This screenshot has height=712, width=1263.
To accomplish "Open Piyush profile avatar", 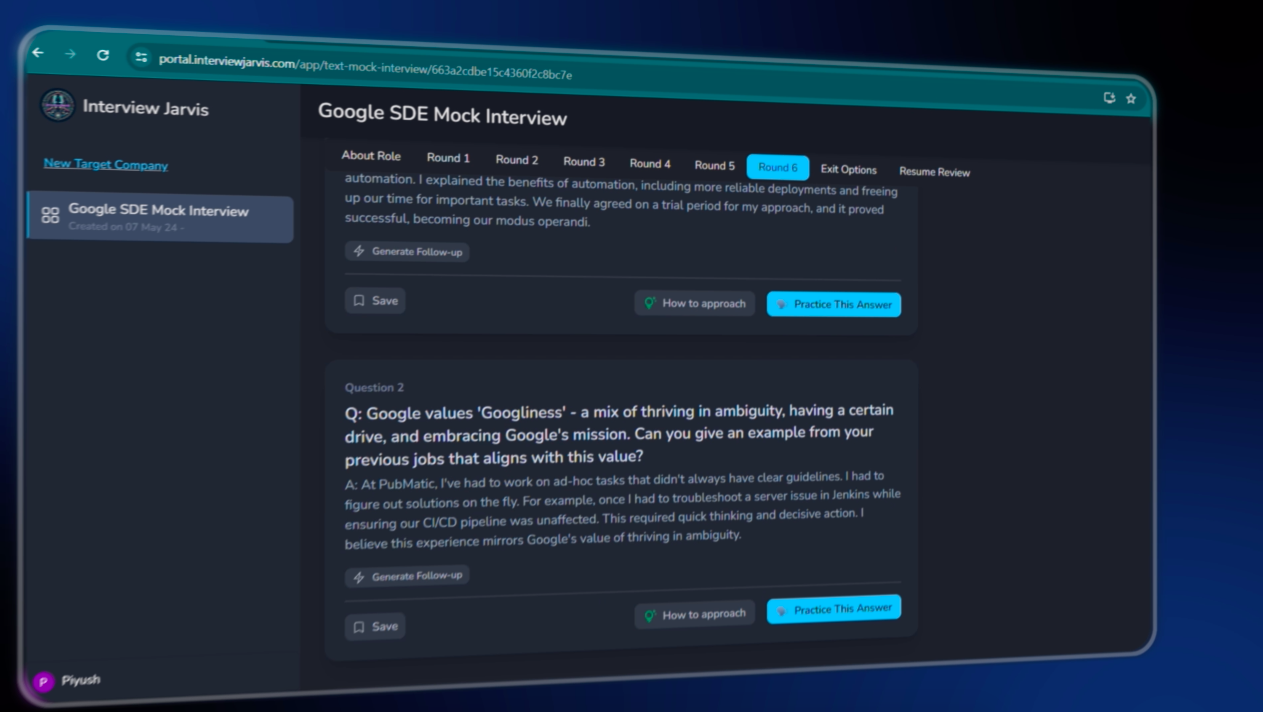I will 43,682.
